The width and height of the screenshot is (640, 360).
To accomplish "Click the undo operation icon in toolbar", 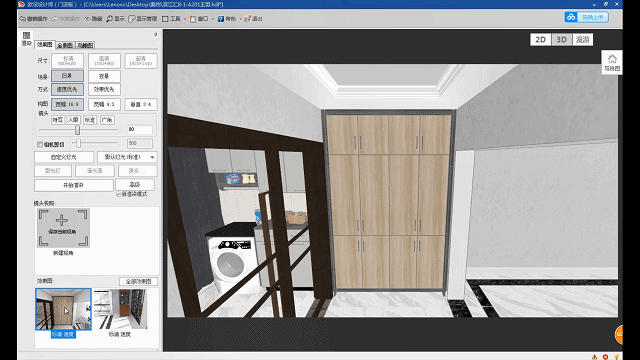I will (x=22, y=19).
